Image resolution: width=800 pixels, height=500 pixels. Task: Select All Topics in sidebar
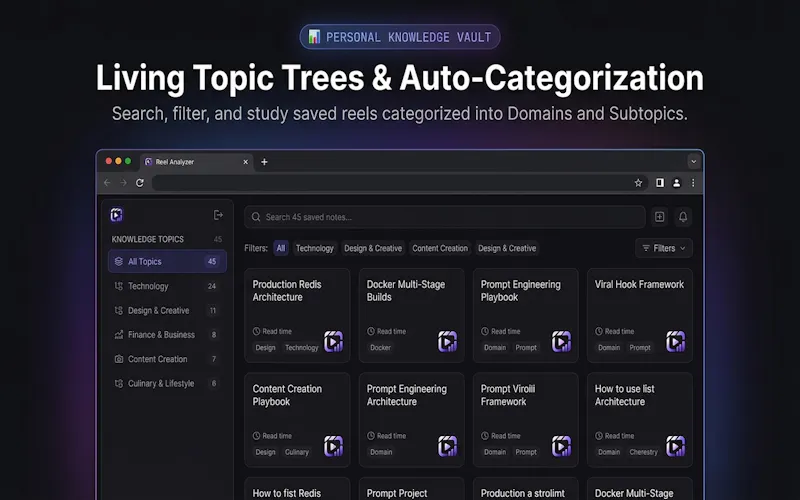167,261
